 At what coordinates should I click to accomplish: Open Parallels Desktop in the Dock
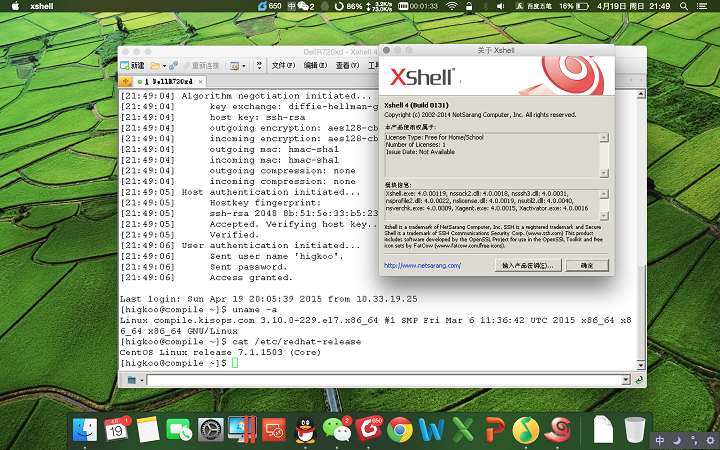(242, 430)
